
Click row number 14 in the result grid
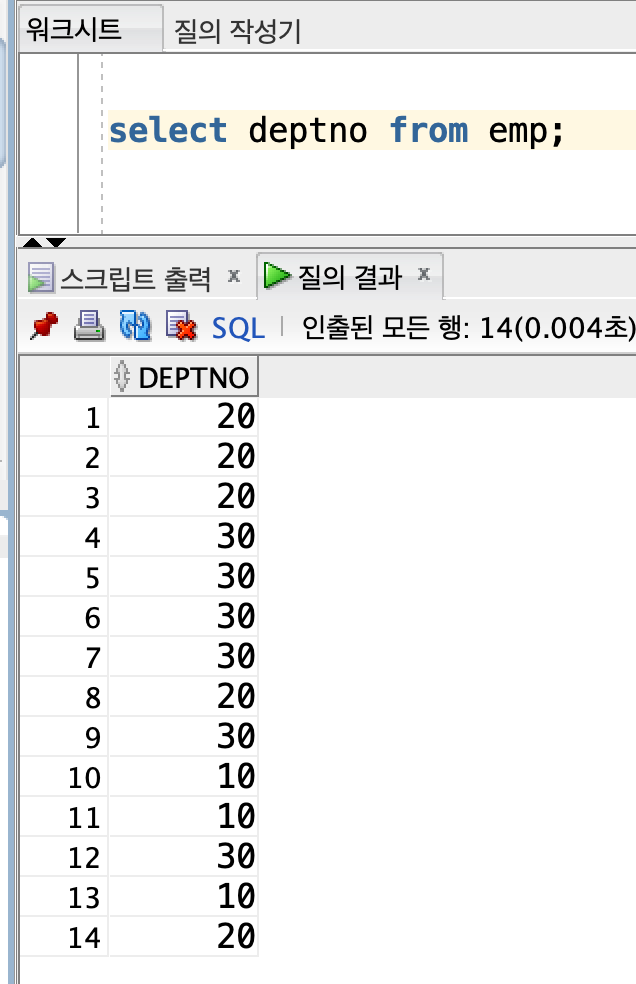64,937
